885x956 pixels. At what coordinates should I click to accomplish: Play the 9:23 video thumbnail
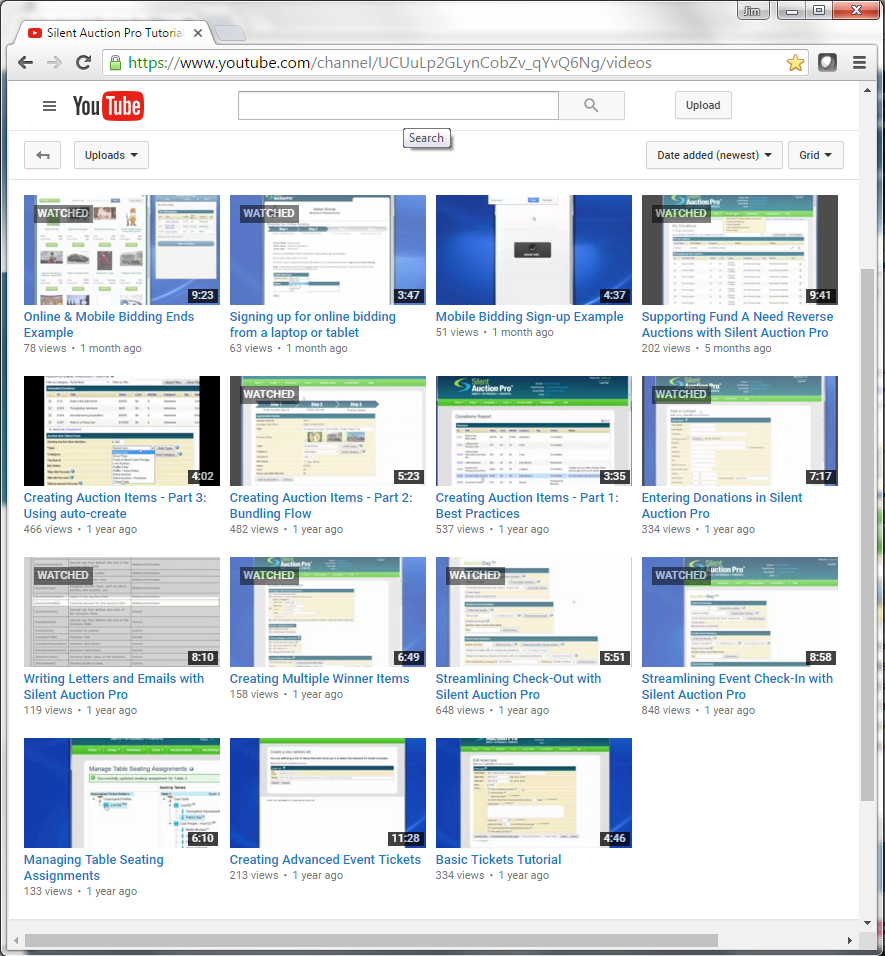[x=122, y=250]
